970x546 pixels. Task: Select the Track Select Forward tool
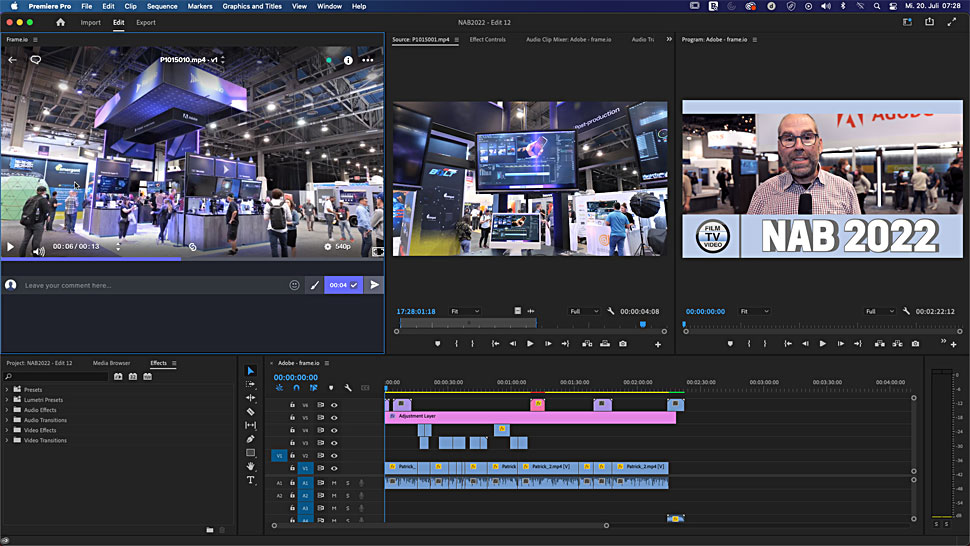[x=250, y=384]
